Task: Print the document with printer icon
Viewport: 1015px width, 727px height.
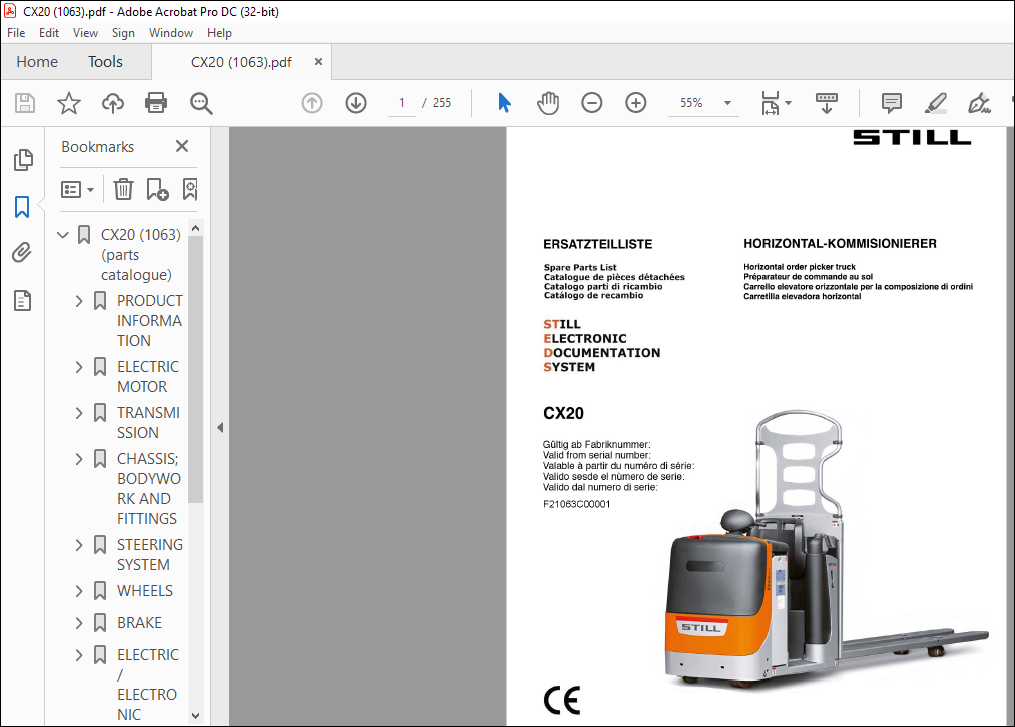Action: [x=156, y=103]
